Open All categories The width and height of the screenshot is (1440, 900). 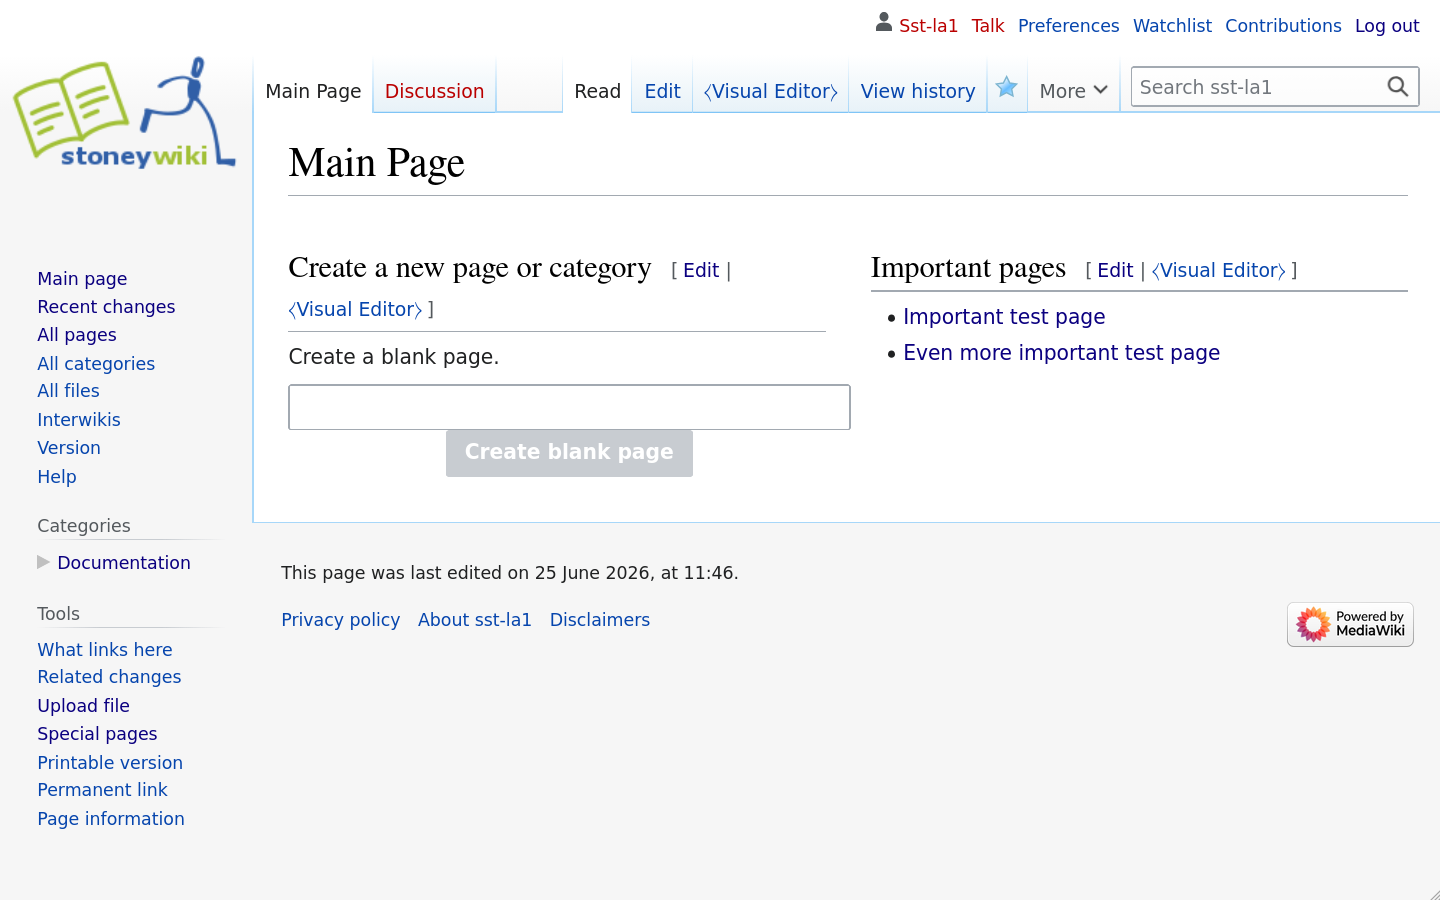point(96,364)
